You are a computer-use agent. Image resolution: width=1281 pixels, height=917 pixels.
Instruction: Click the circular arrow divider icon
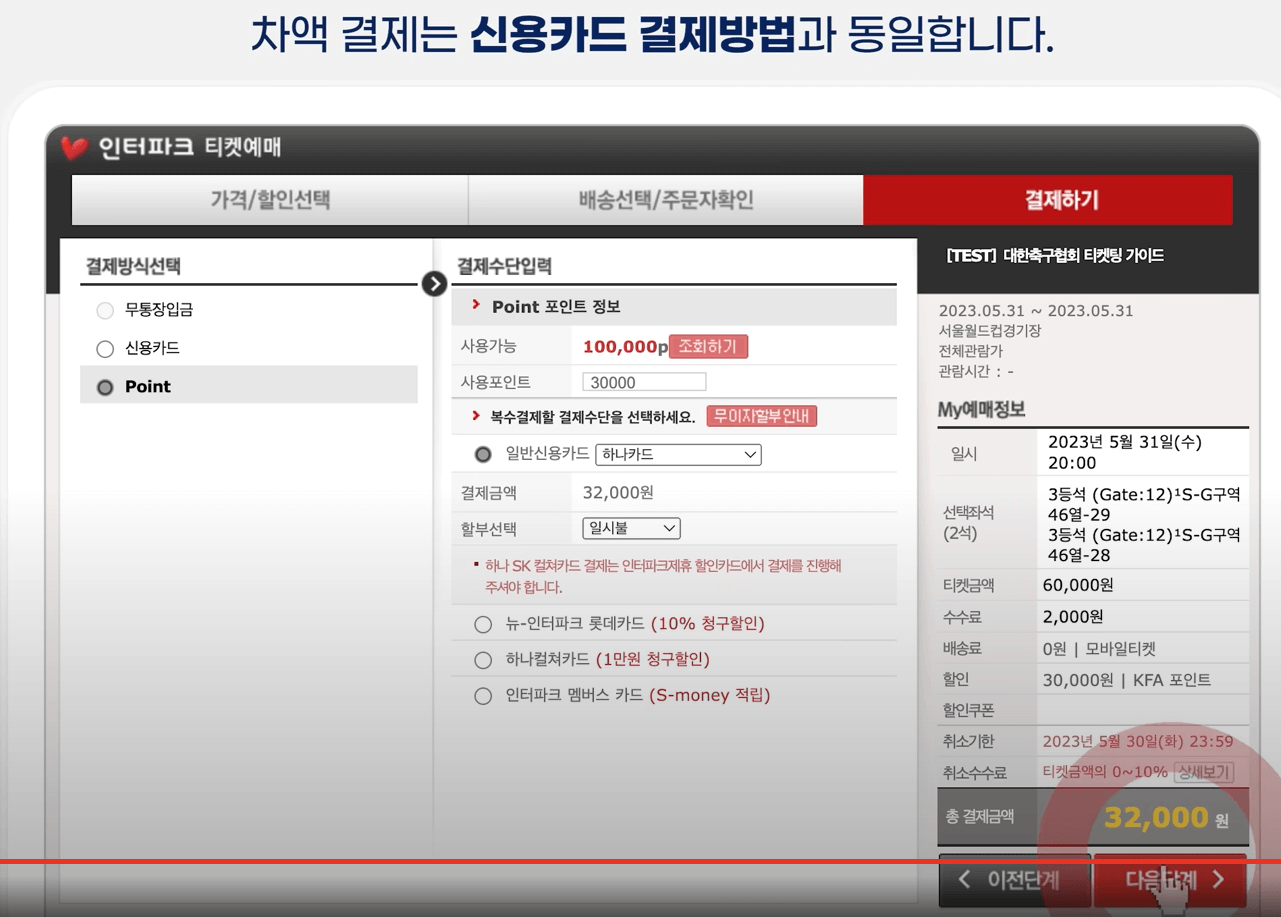(x=434, y=284)
